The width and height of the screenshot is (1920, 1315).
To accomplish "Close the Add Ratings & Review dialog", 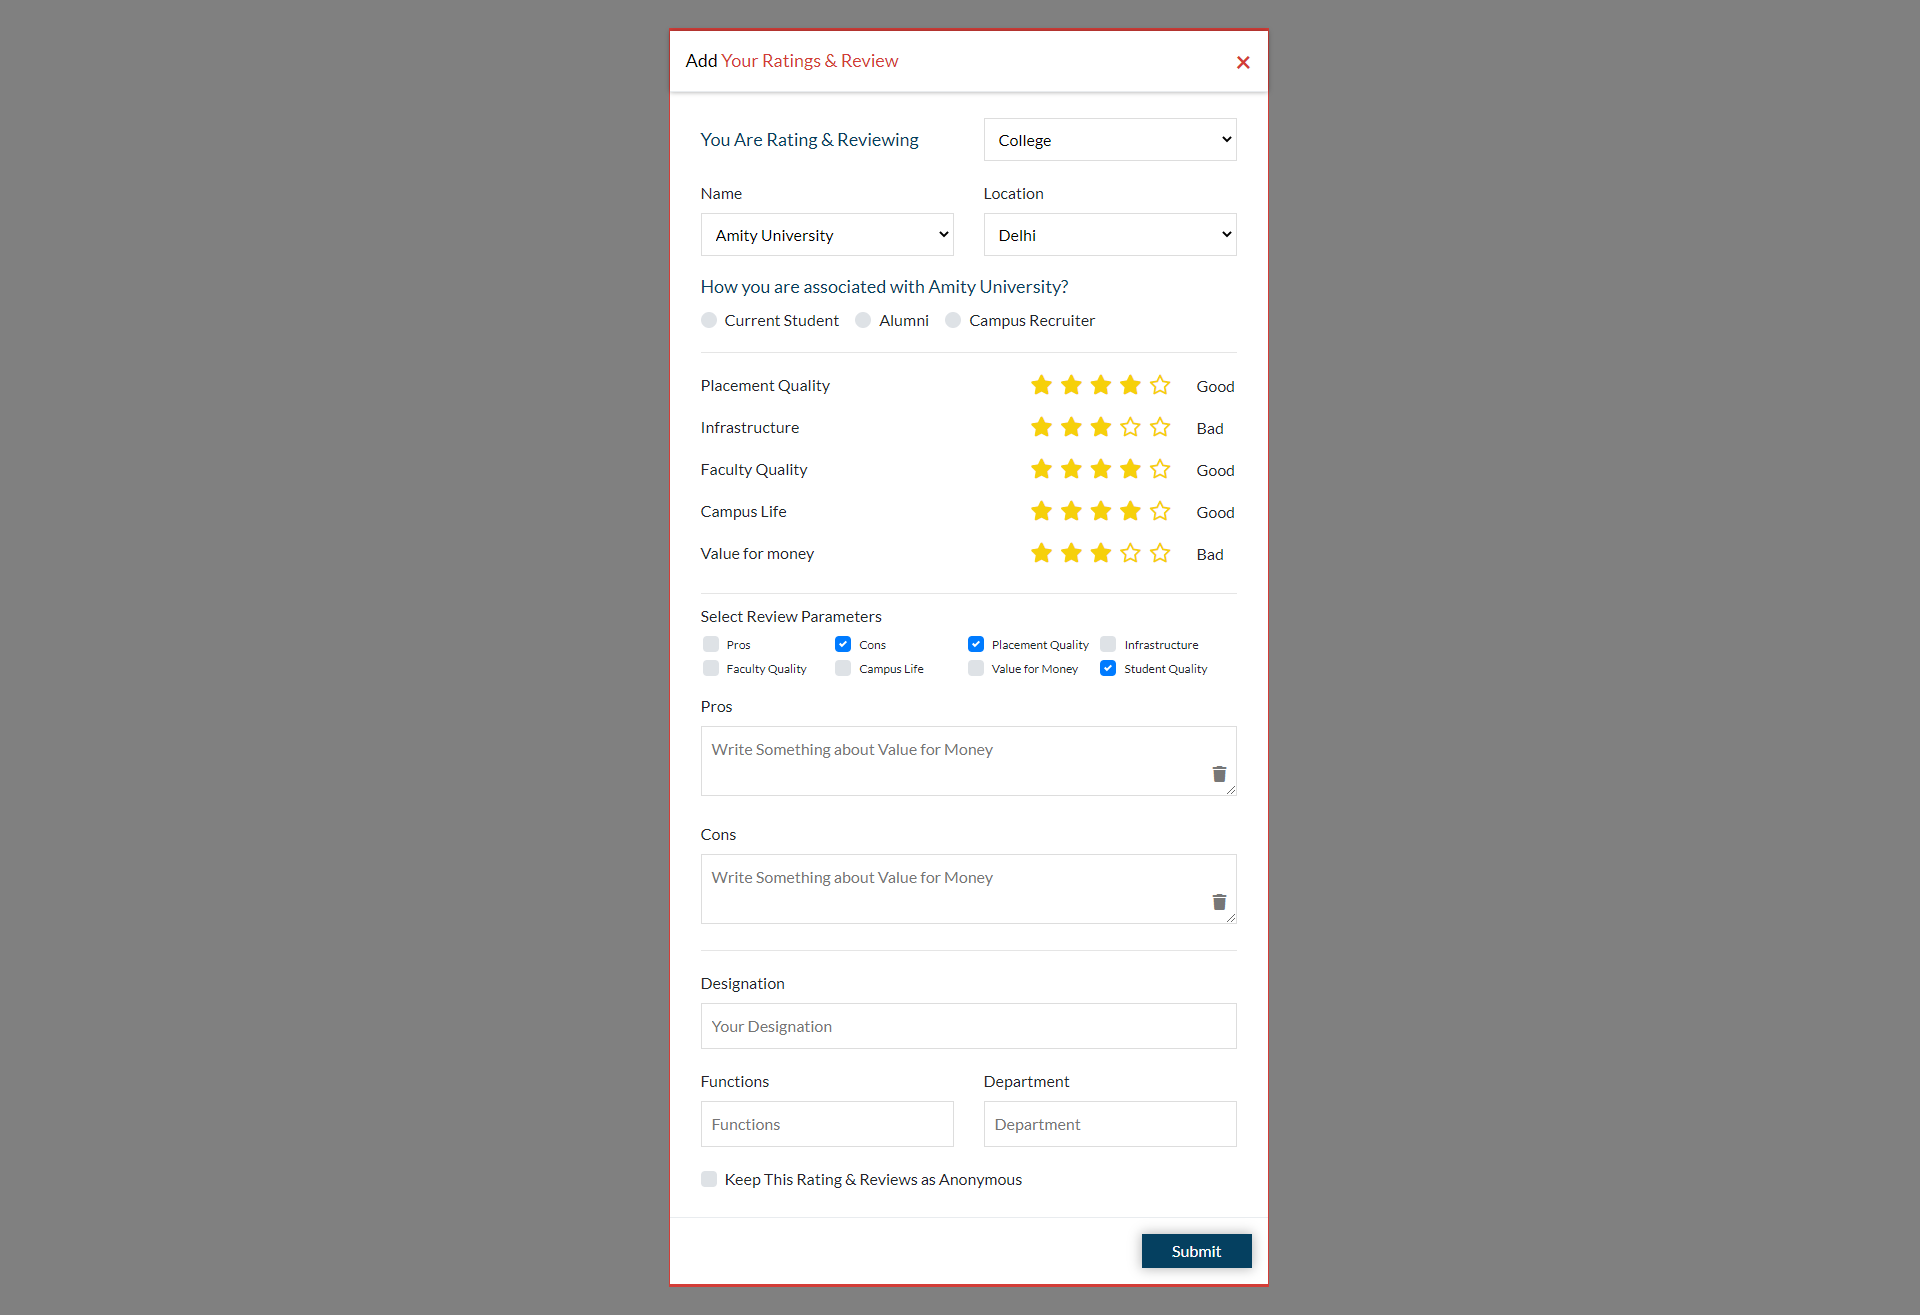I will point(1243,61).
